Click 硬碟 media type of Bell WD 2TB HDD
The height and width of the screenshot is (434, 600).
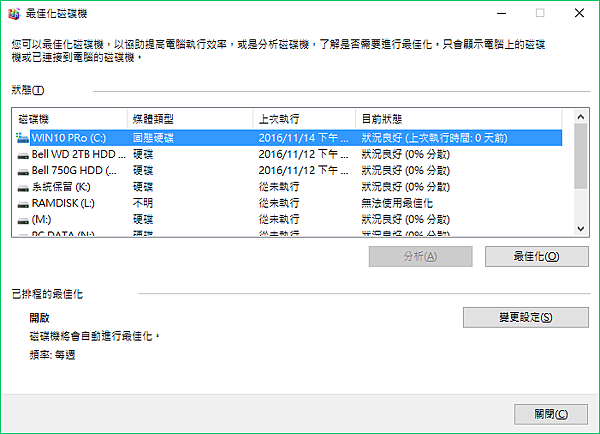click(x=143, y=154)
